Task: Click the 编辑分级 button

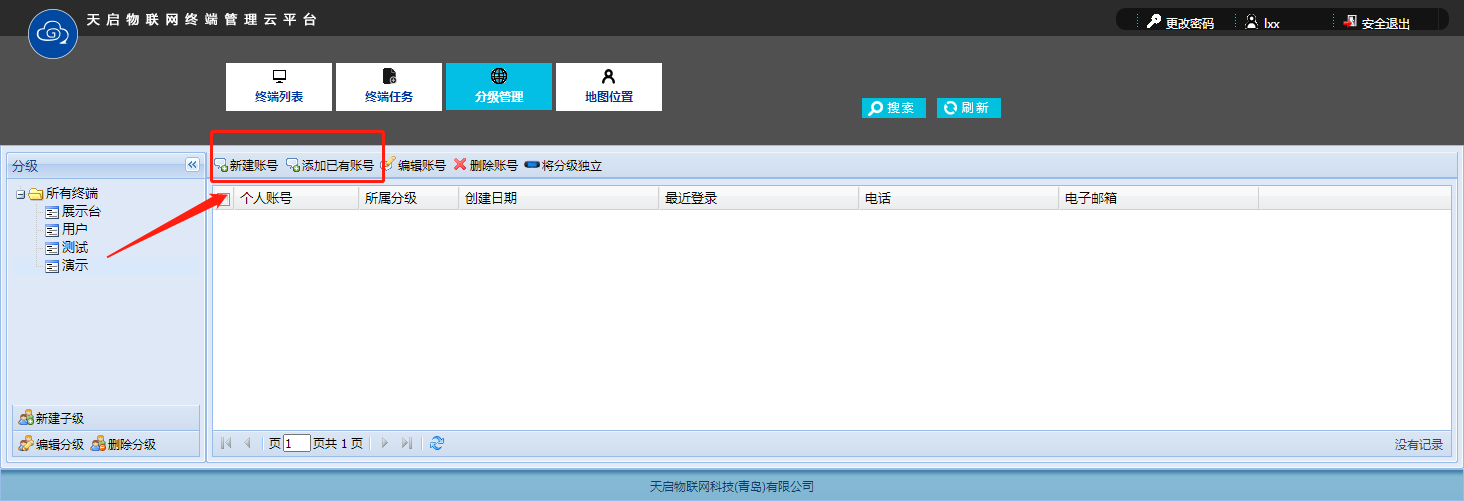Action: pyautogui.click(x=51, y=444)
